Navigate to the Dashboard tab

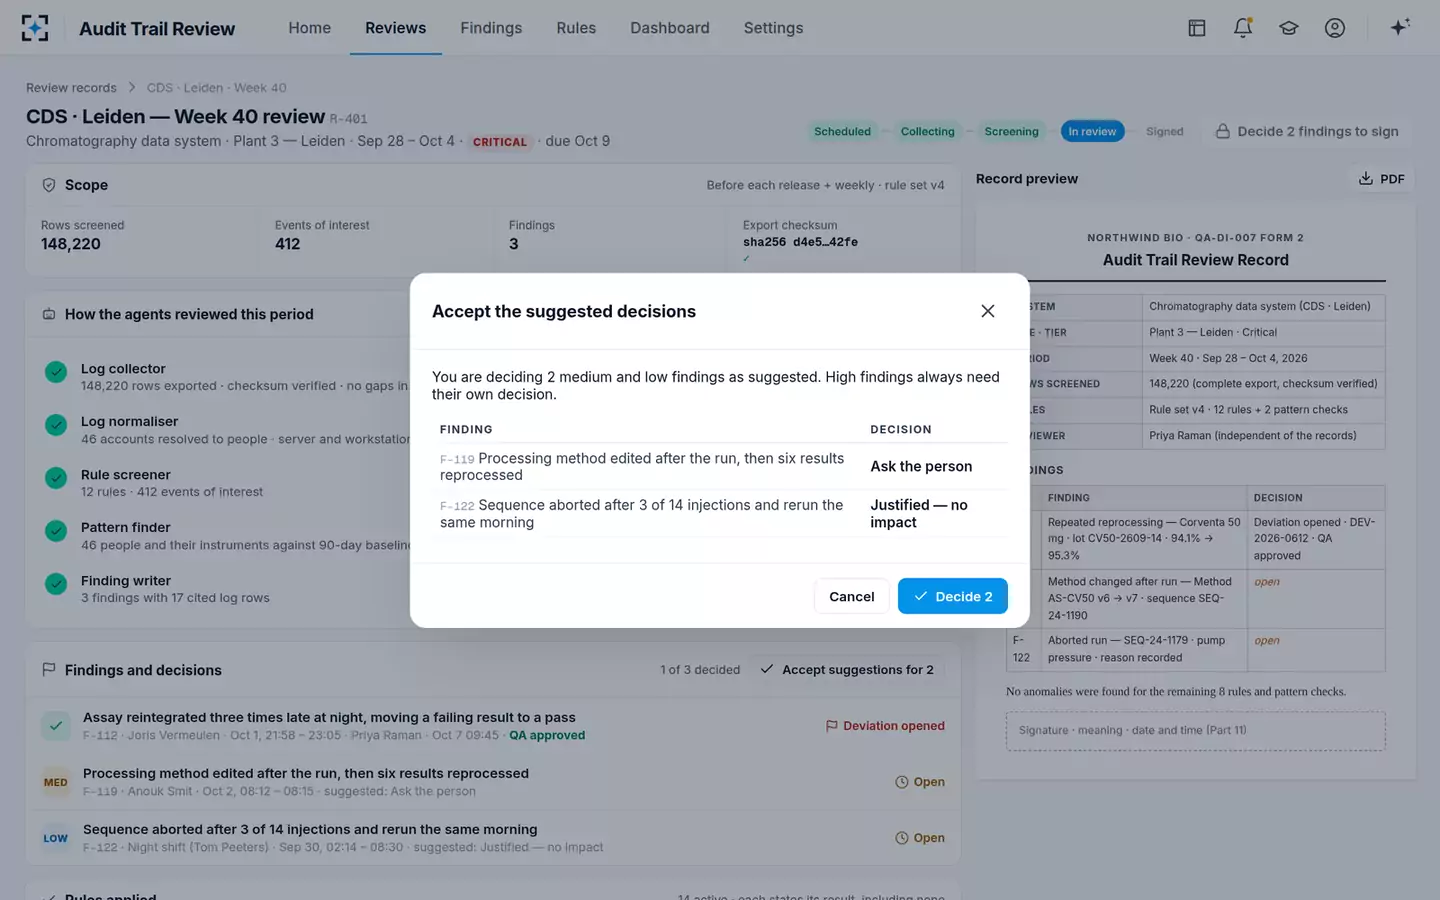click(670, 28)
